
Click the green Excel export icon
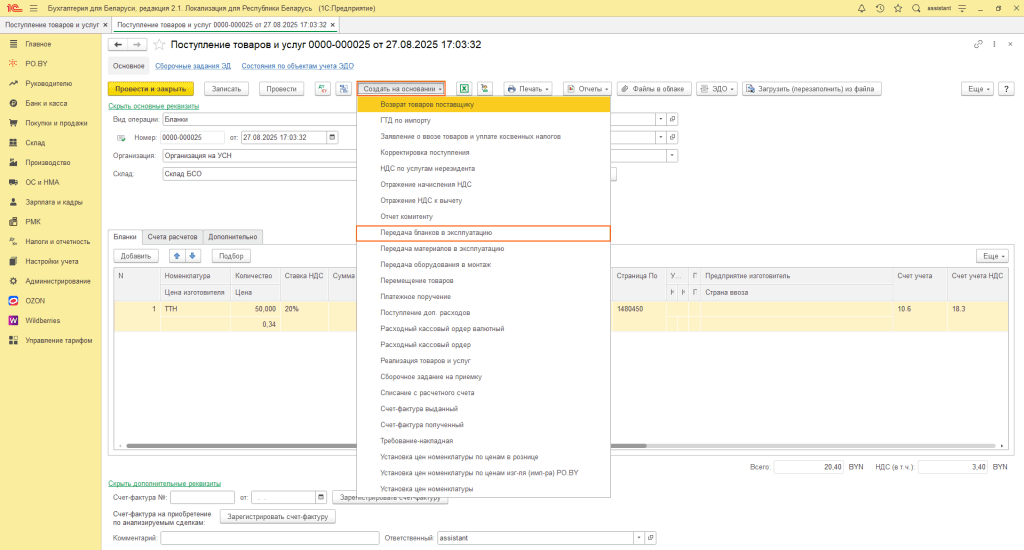pos(464,89)
